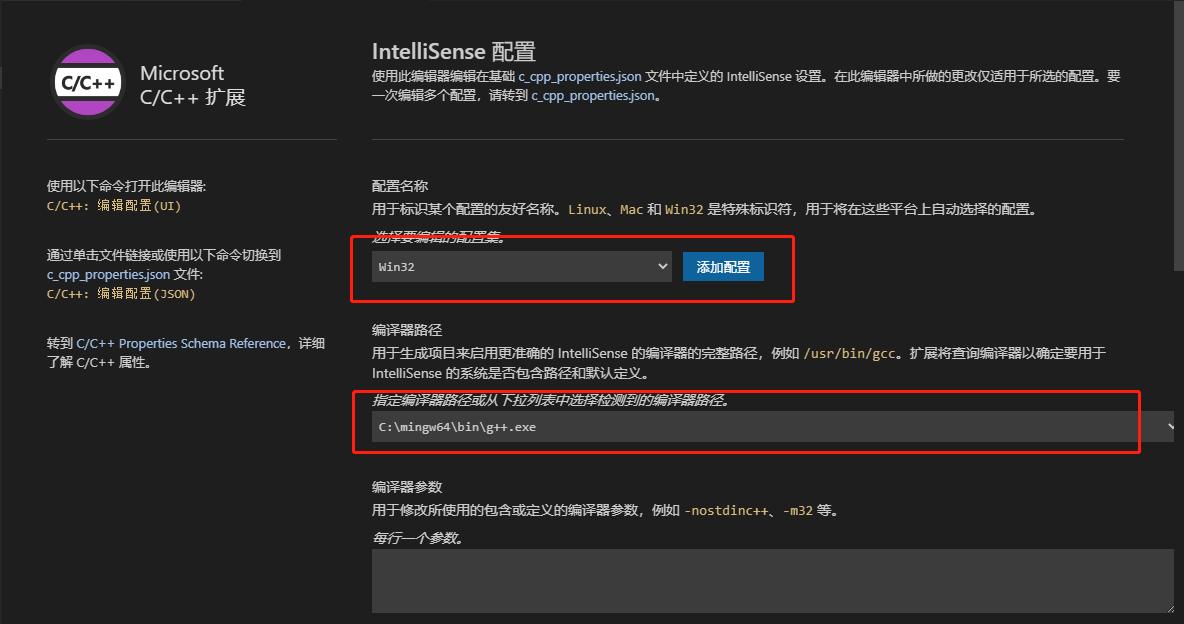This screenshot has width=1184, height=624.
Task: Click the 'Microsoft C/C++ 扩展' title text
Action: point(193,85)
